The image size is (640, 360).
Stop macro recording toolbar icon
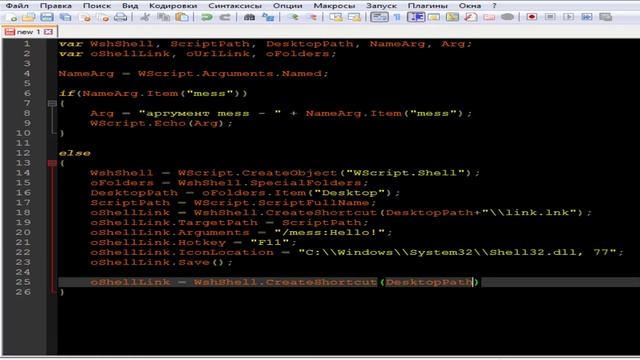[550, 17]
